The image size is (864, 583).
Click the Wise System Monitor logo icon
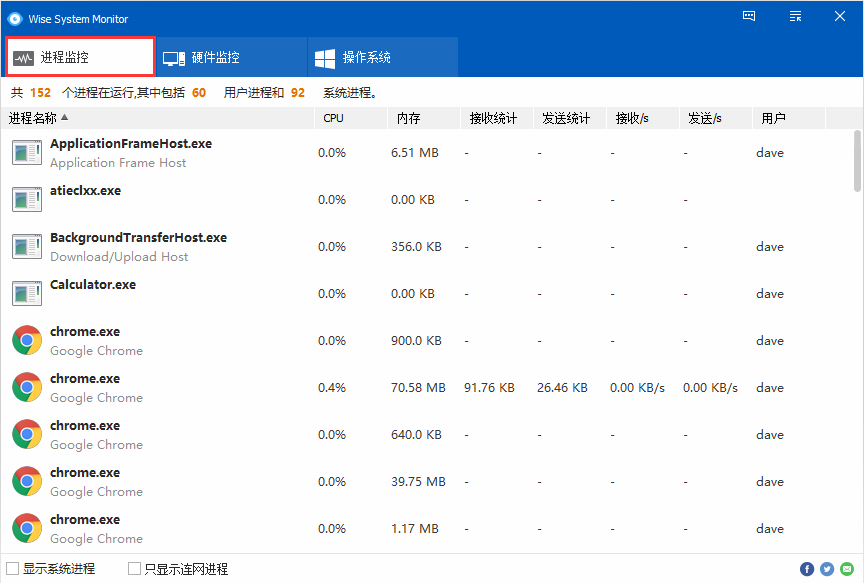[x=15, y=19]
